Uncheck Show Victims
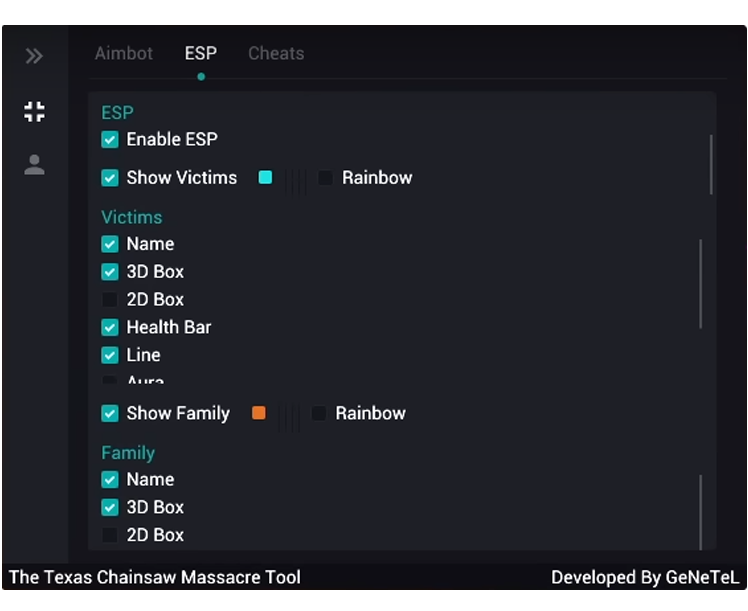The height and width of the screenshot is (611, 748). coord(110,178)
